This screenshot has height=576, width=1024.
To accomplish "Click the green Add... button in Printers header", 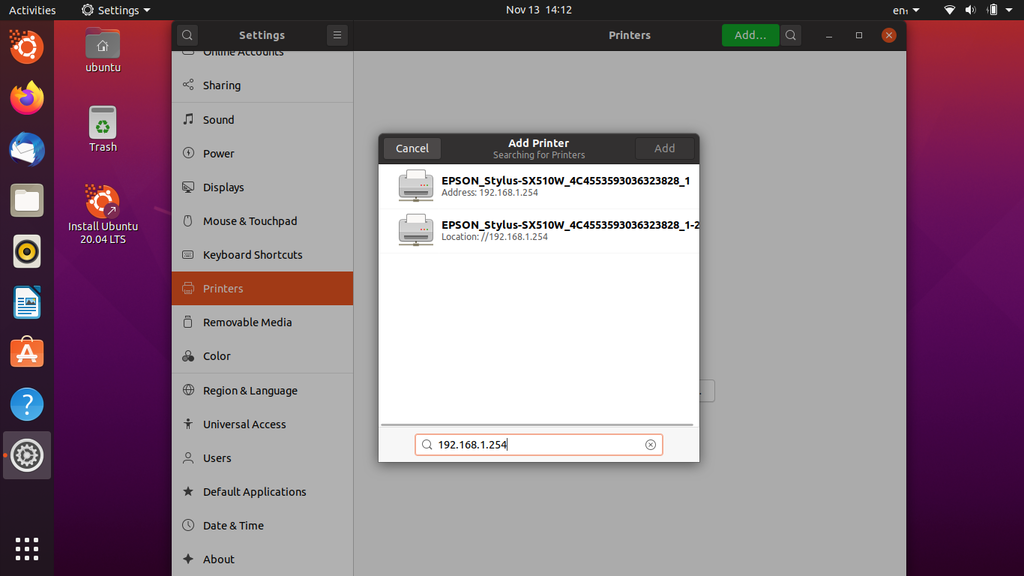I will click(750, 35).
